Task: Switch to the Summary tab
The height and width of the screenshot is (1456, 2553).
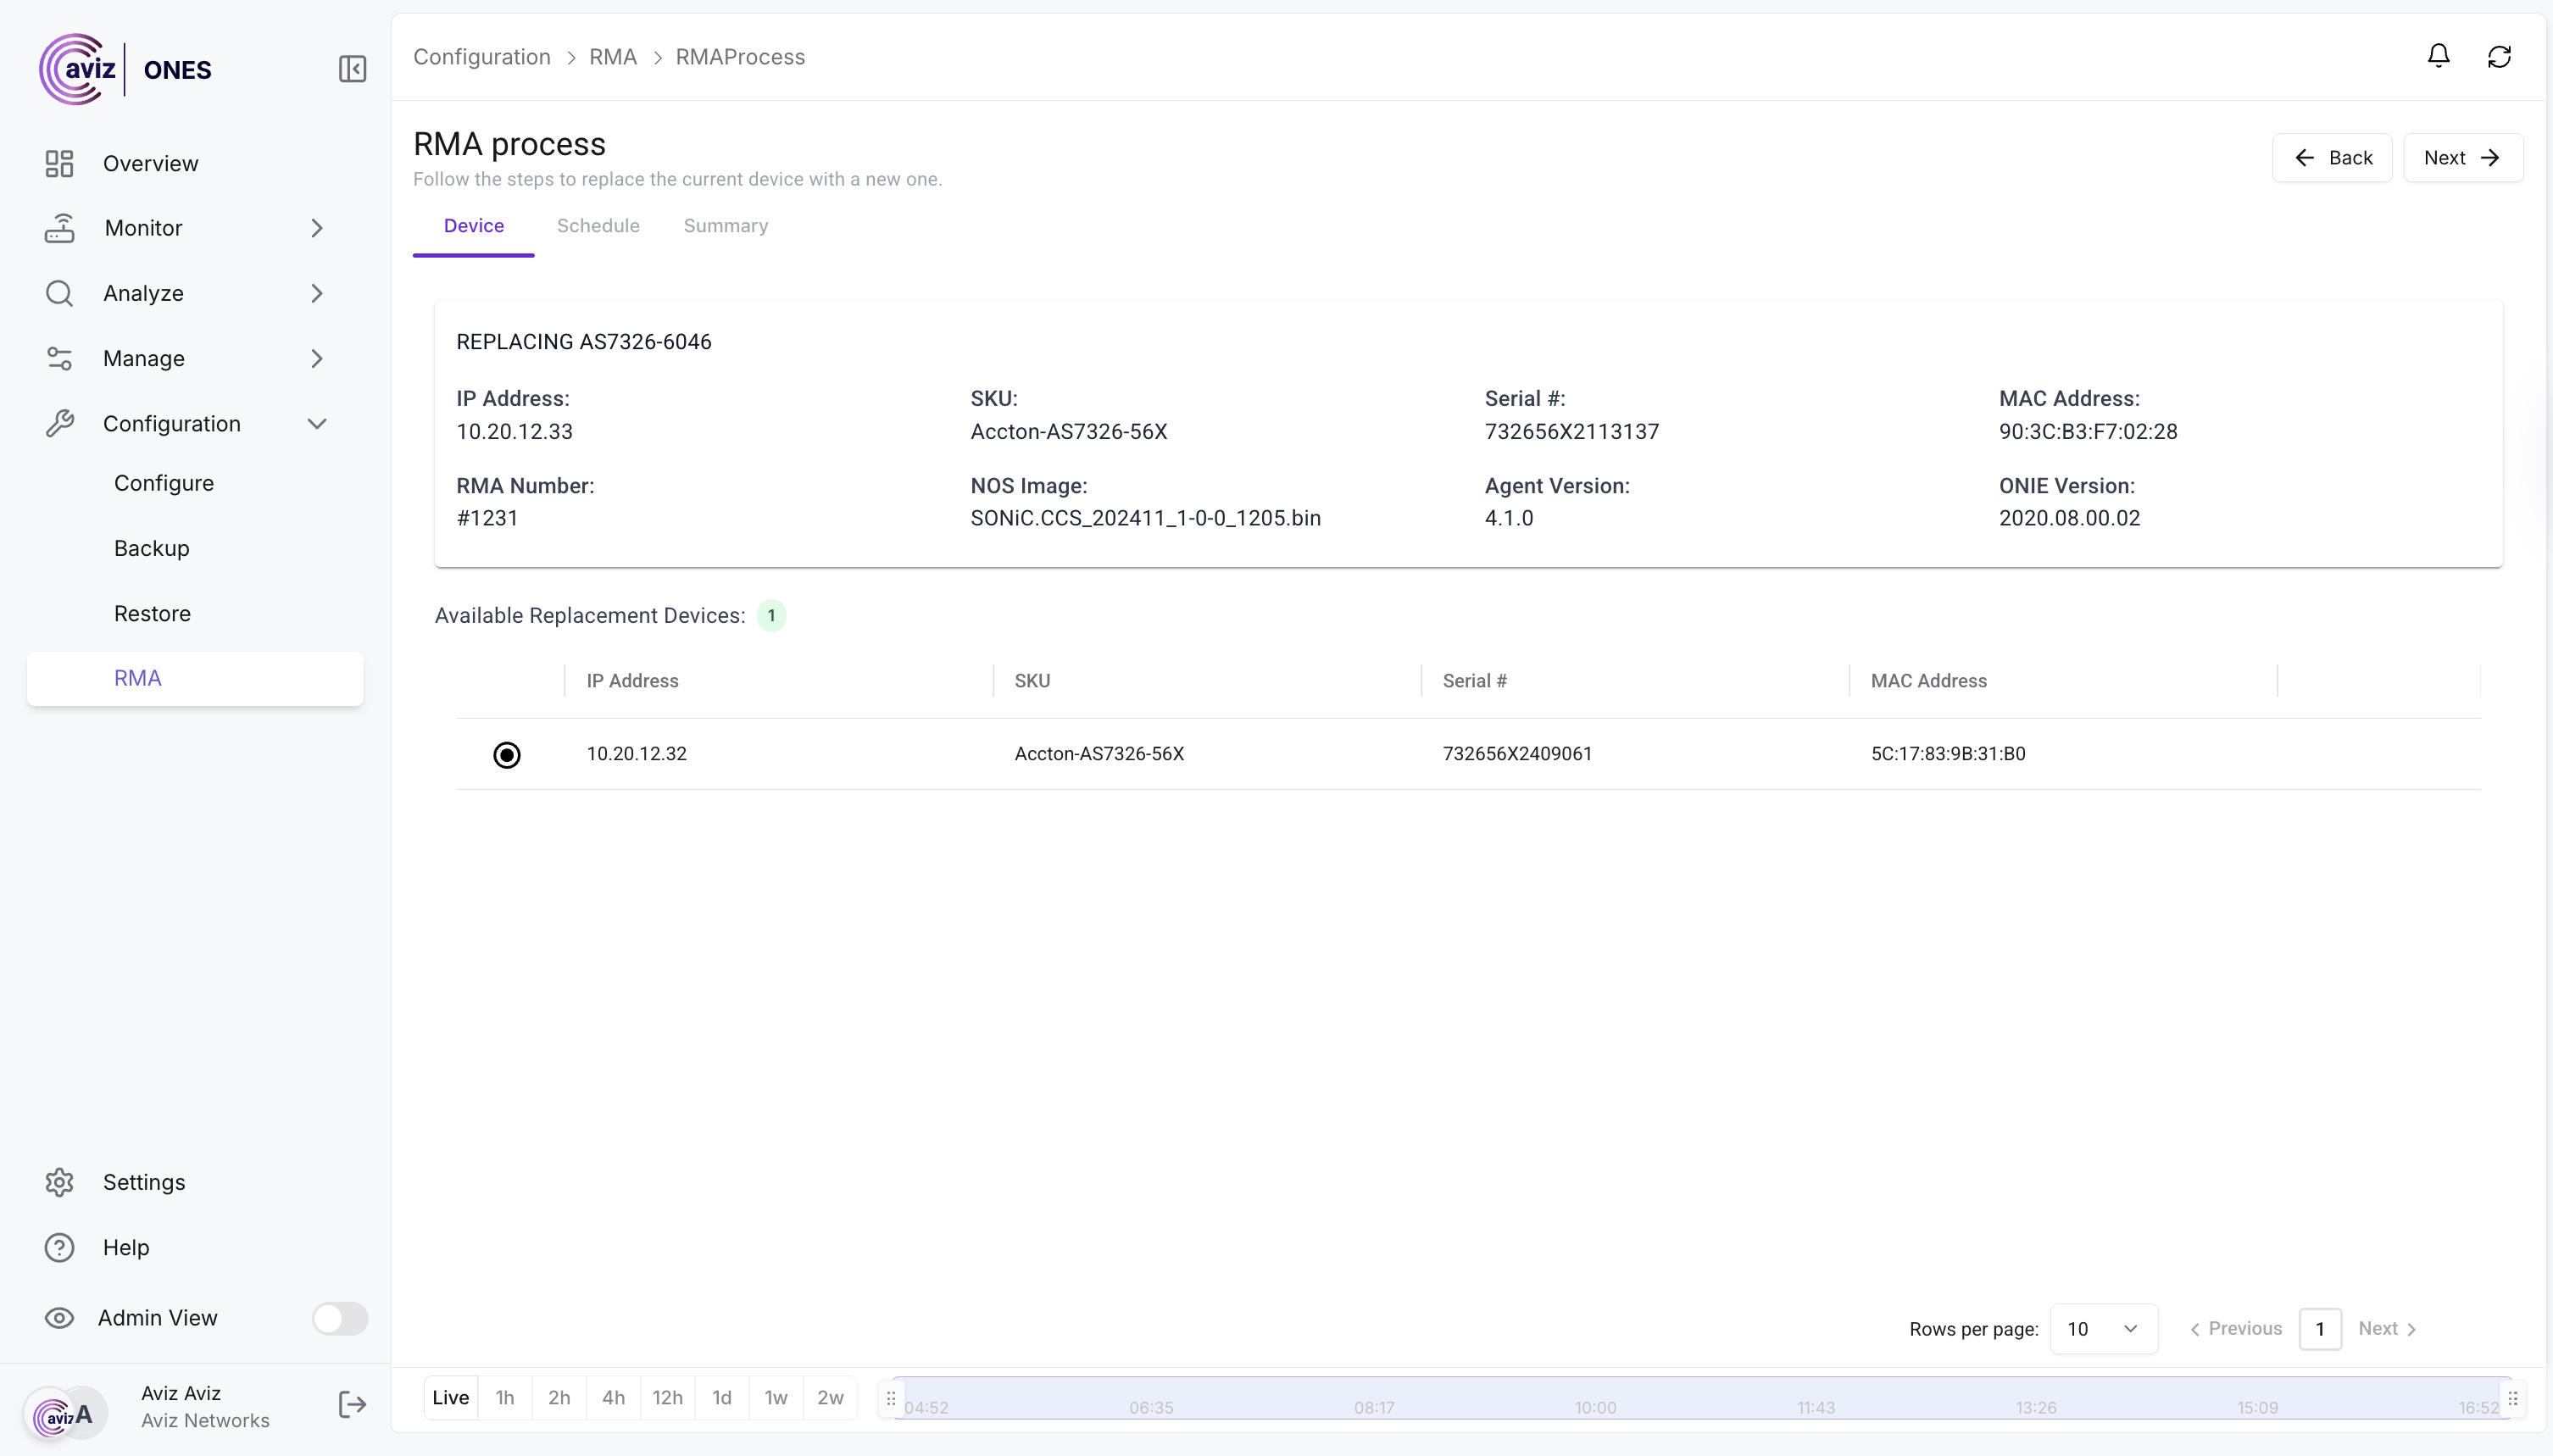Action: pos(725,226)
